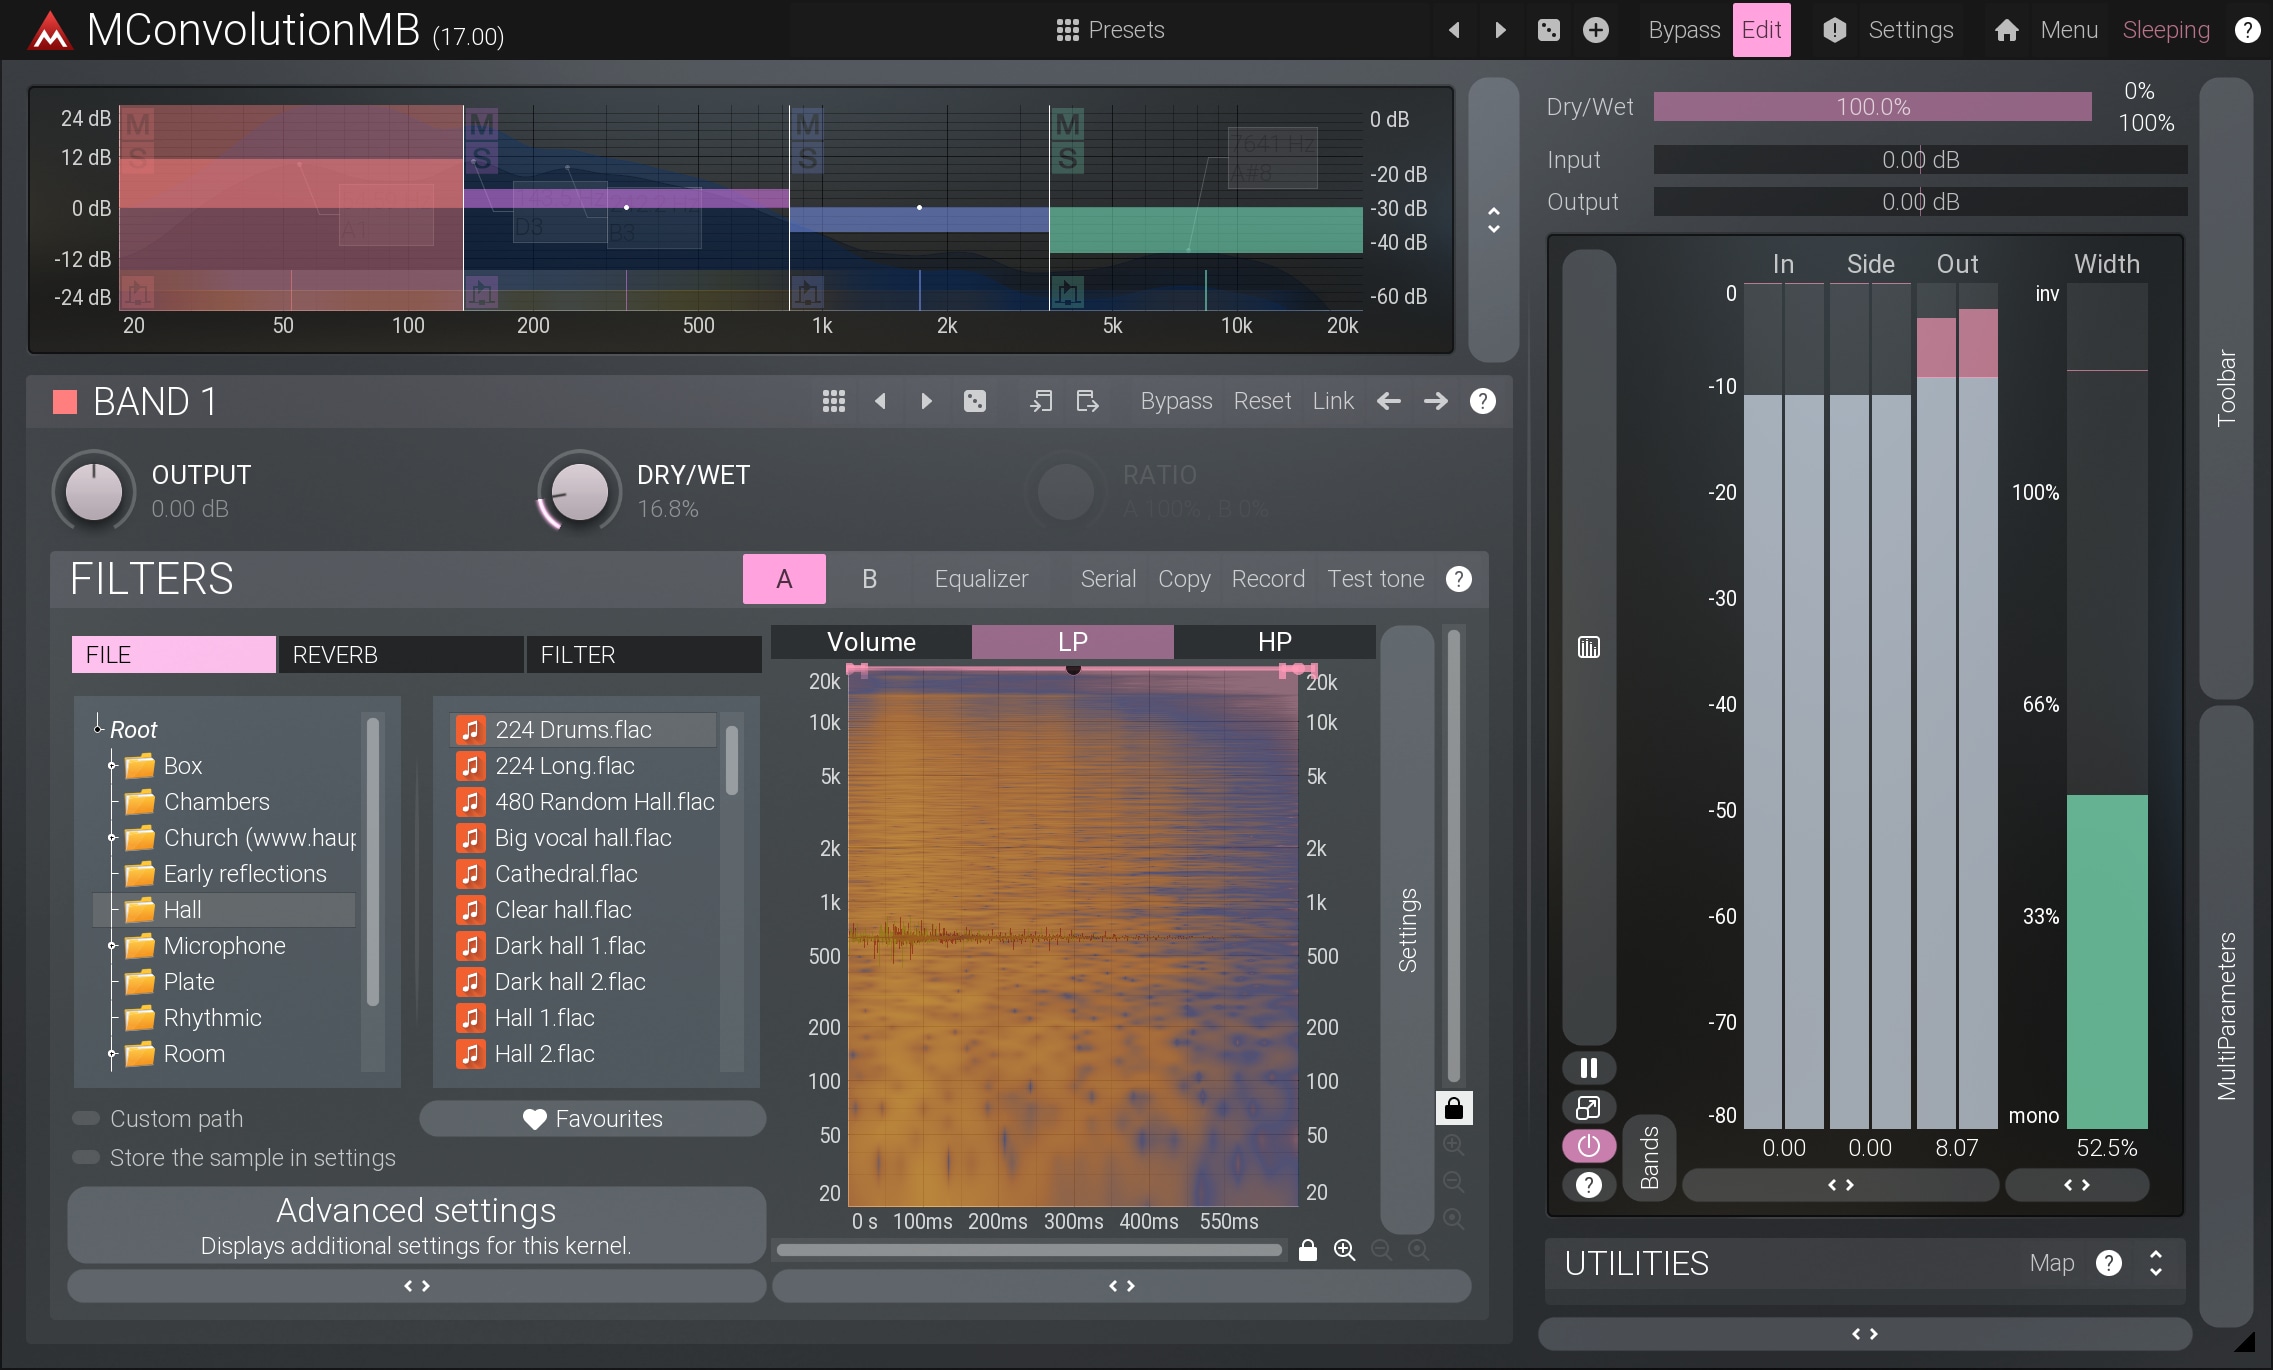Click the random preset dice icon in top bar

click(1548, 30)
